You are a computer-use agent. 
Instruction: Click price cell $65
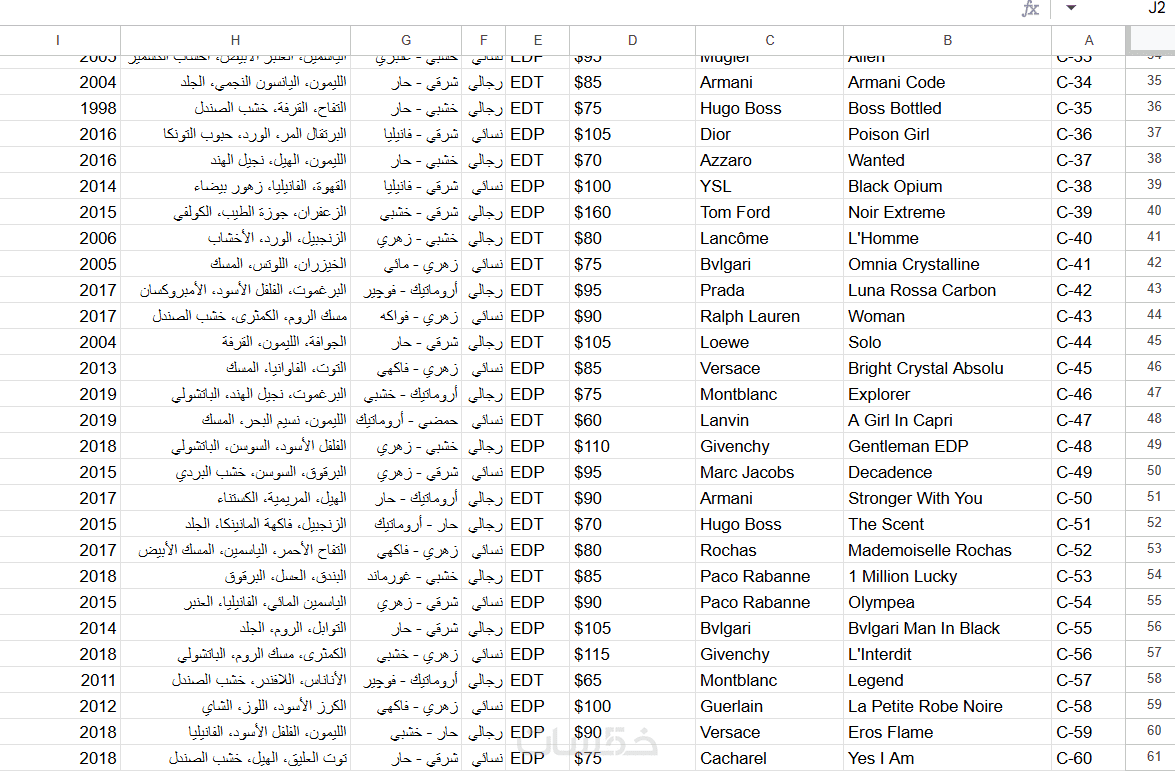coord(632,680)
